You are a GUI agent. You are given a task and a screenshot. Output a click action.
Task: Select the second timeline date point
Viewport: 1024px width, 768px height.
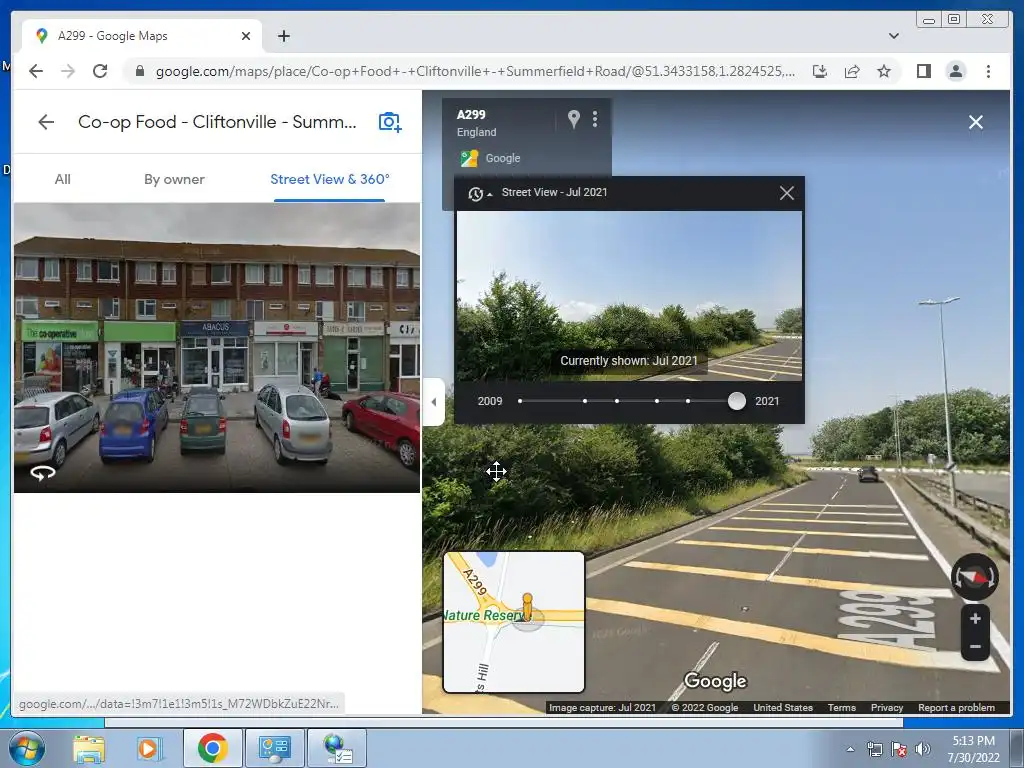tap(584, 401)
